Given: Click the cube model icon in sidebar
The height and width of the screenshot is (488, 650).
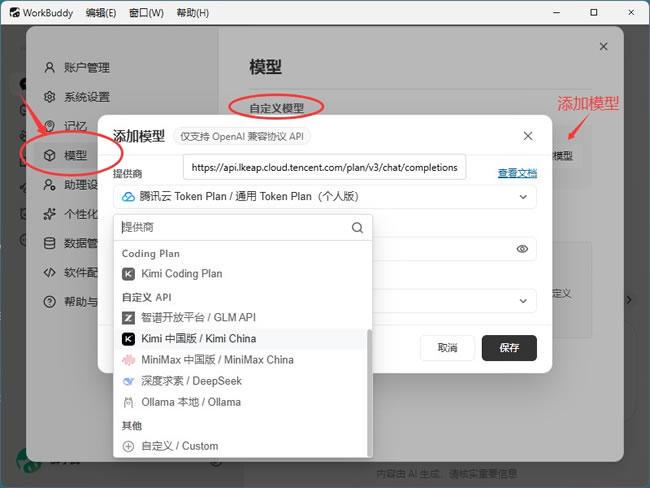Looking at the screenshot, I should (x=50, y=155).
